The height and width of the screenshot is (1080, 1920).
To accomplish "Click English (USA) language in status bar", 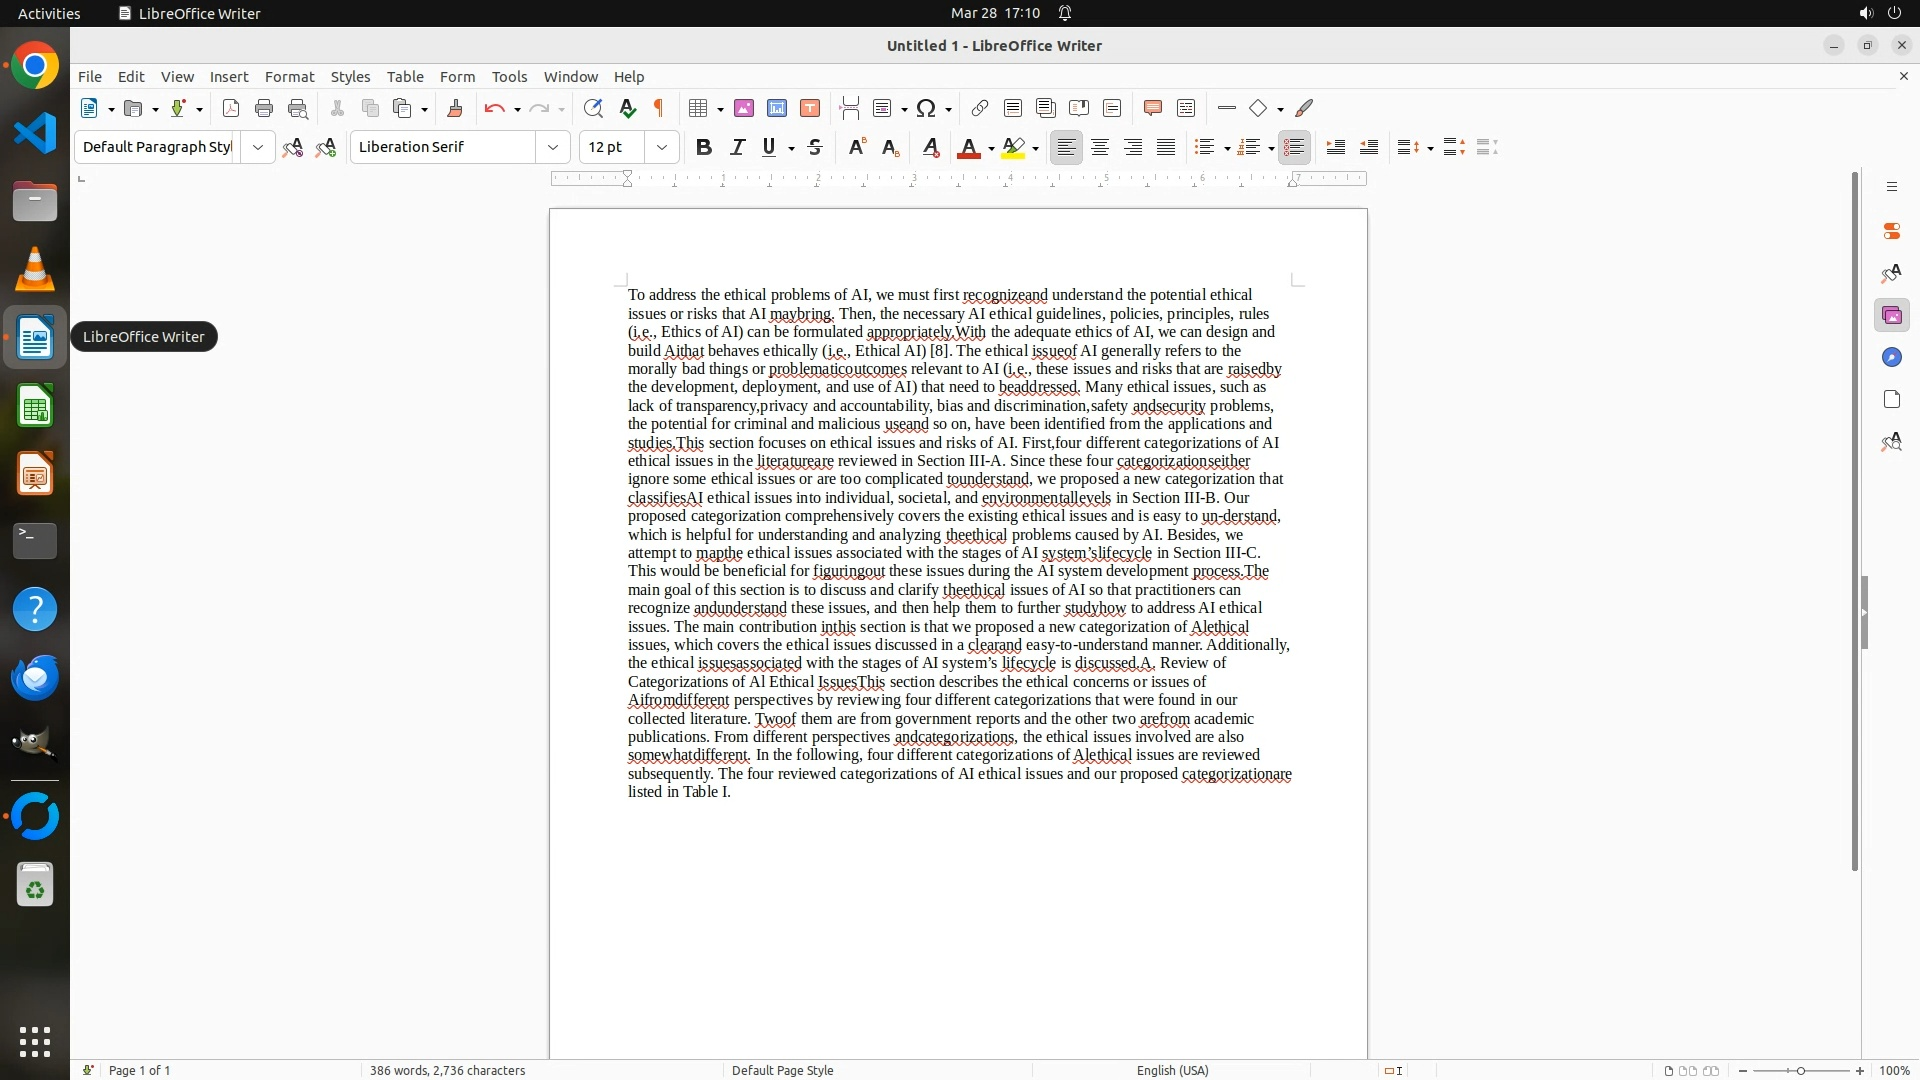I will point(1172,1070).
